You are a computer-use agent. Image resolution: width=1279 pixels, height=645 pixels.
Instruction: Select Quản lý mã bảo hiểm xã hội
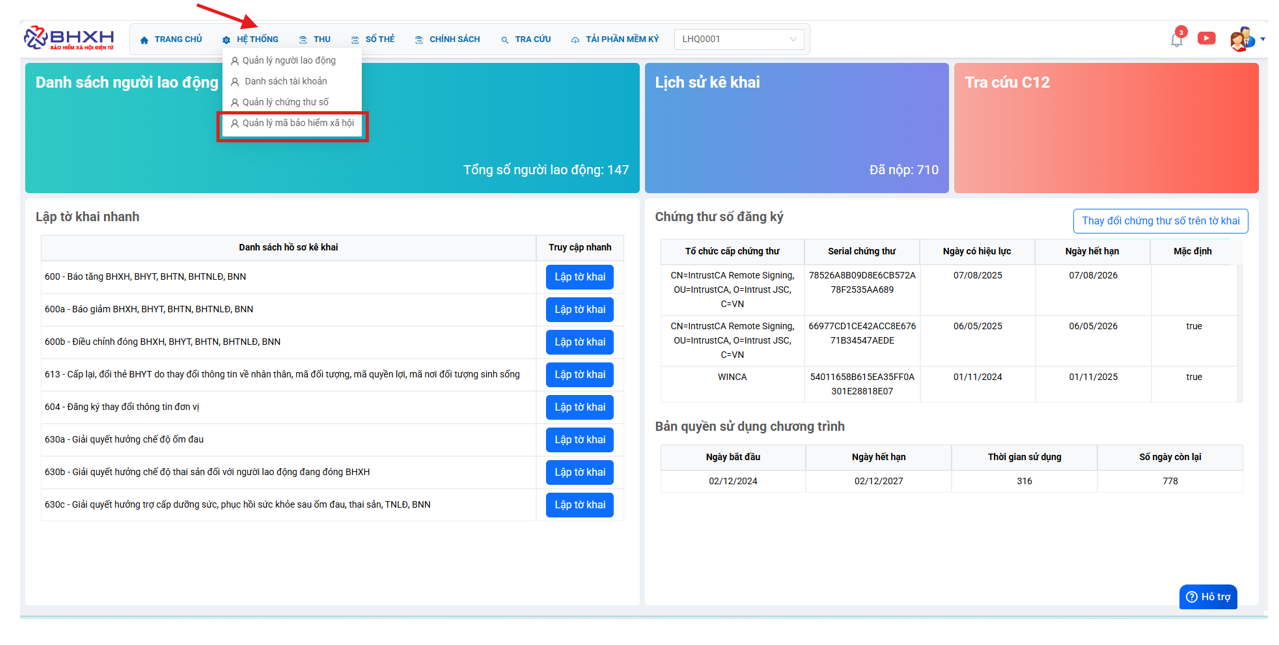pos(297,124)
